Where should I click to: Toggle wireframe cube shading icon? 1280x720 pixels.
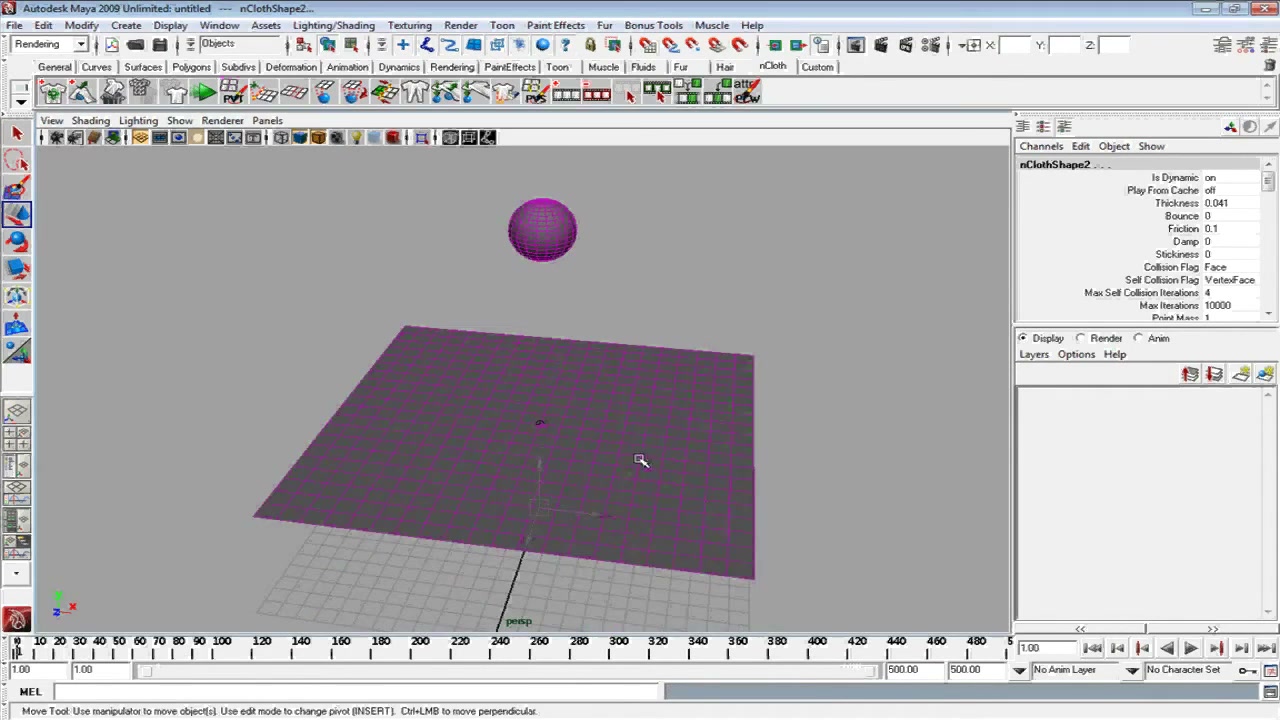coord(281,138)
